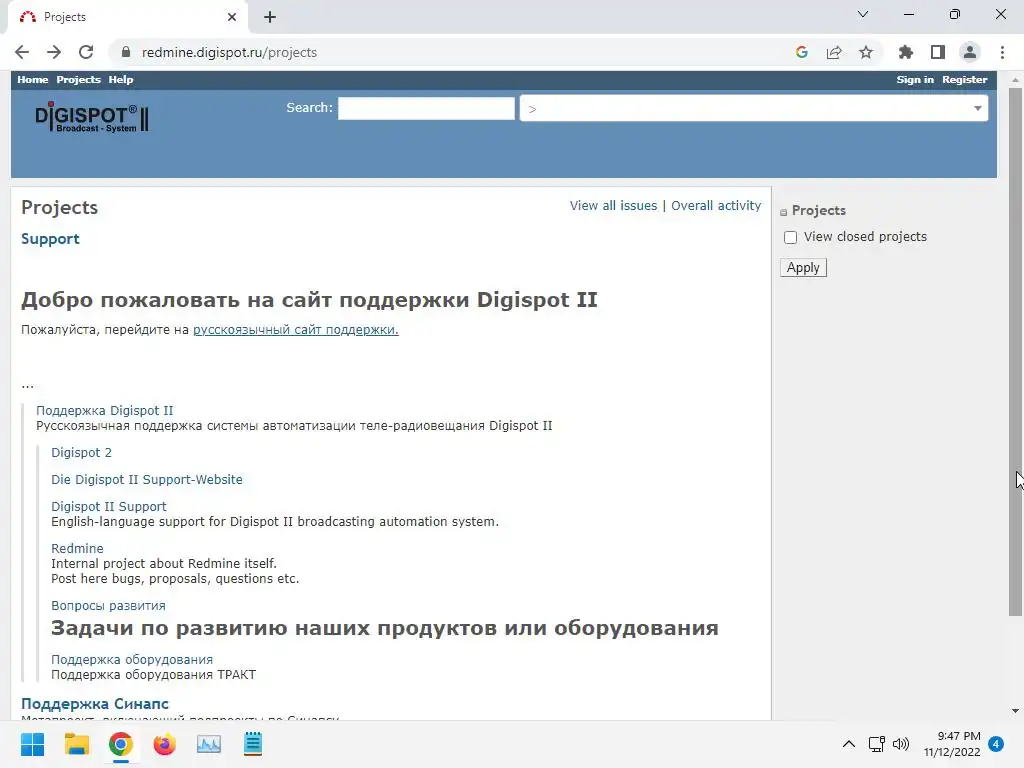Open the Chrome profile avatar
The image size is (1024, 768).
(x=970, y=52)
